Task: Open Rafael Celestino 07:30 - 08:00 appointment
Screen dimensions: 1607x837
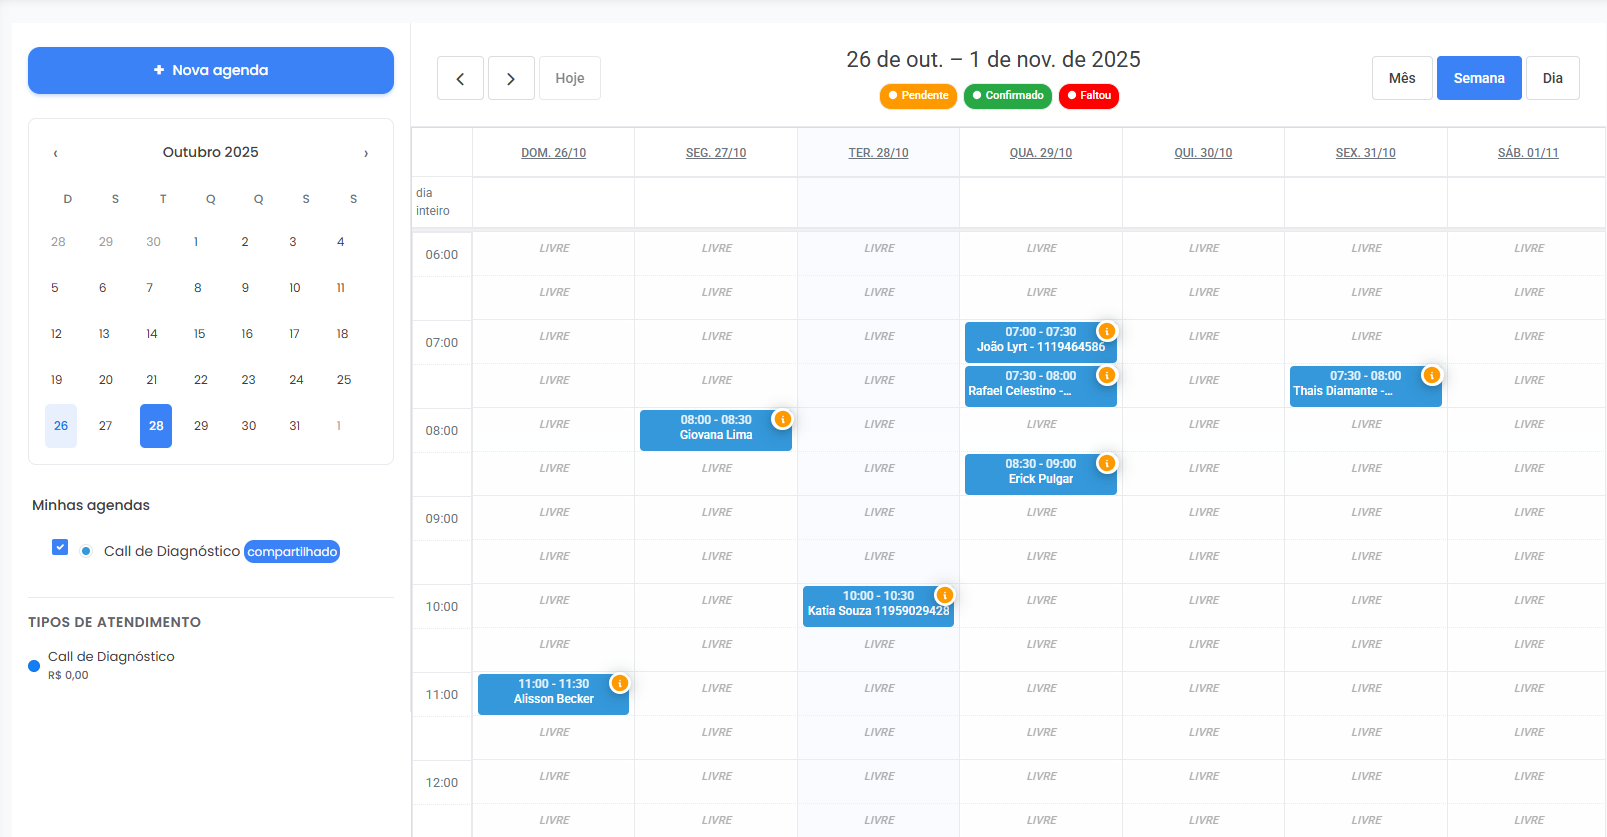Action: (x=1041, y=384)
